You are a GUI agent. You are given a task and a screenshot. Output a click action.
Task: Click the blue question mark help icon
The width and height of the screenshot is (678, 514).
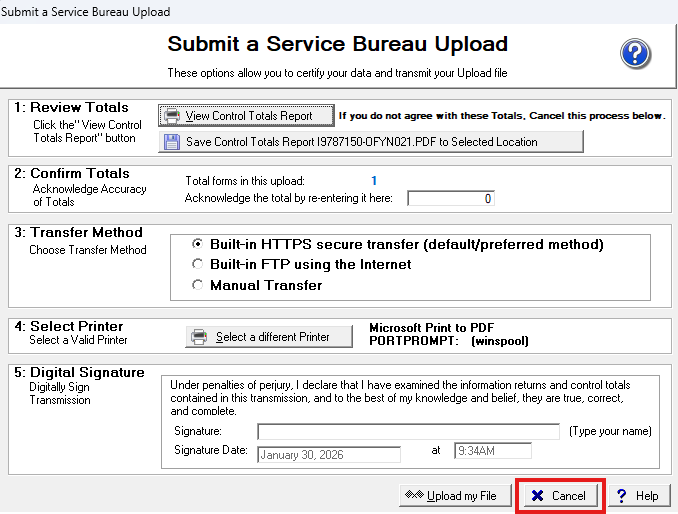point(636,54)
